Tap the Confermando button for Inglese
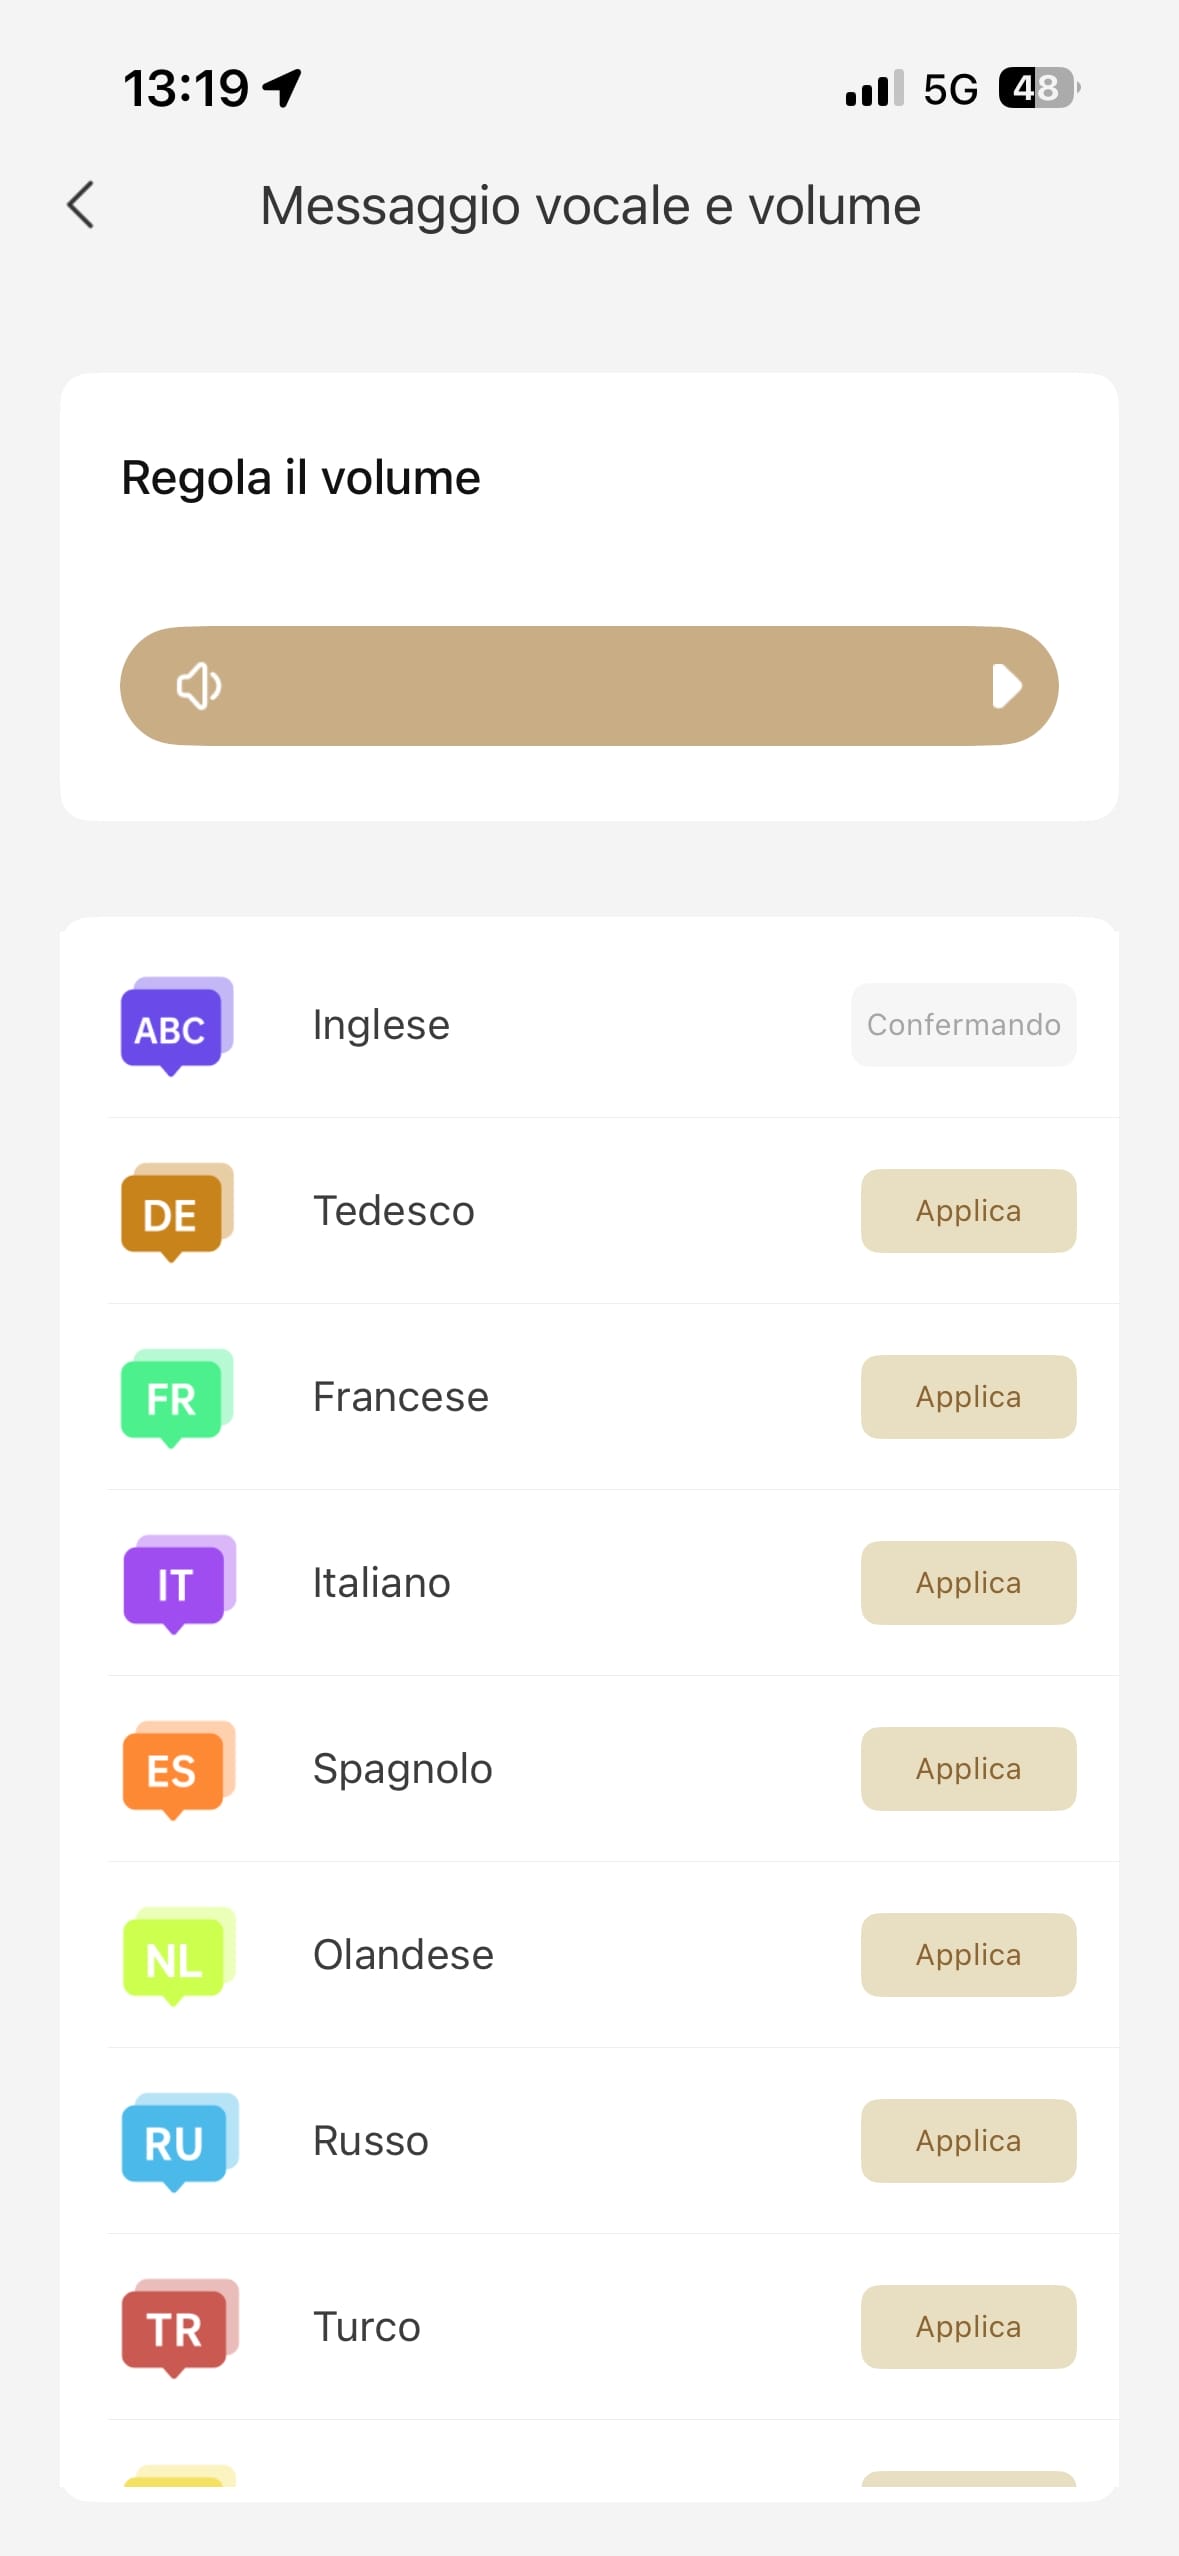 (963, 1025)
